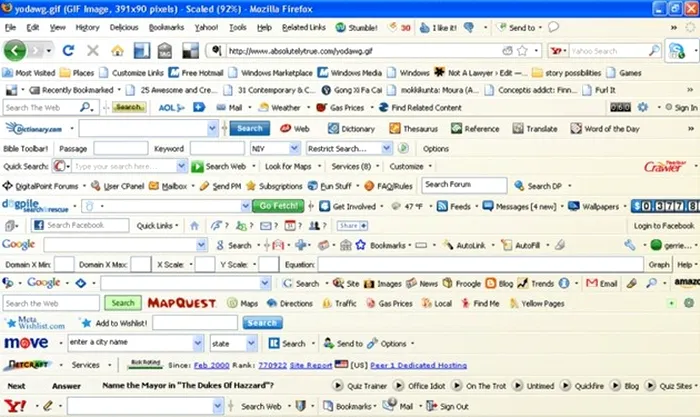Click the MapQuest Directions icon

pyautogui.click(x=272, y=303)
